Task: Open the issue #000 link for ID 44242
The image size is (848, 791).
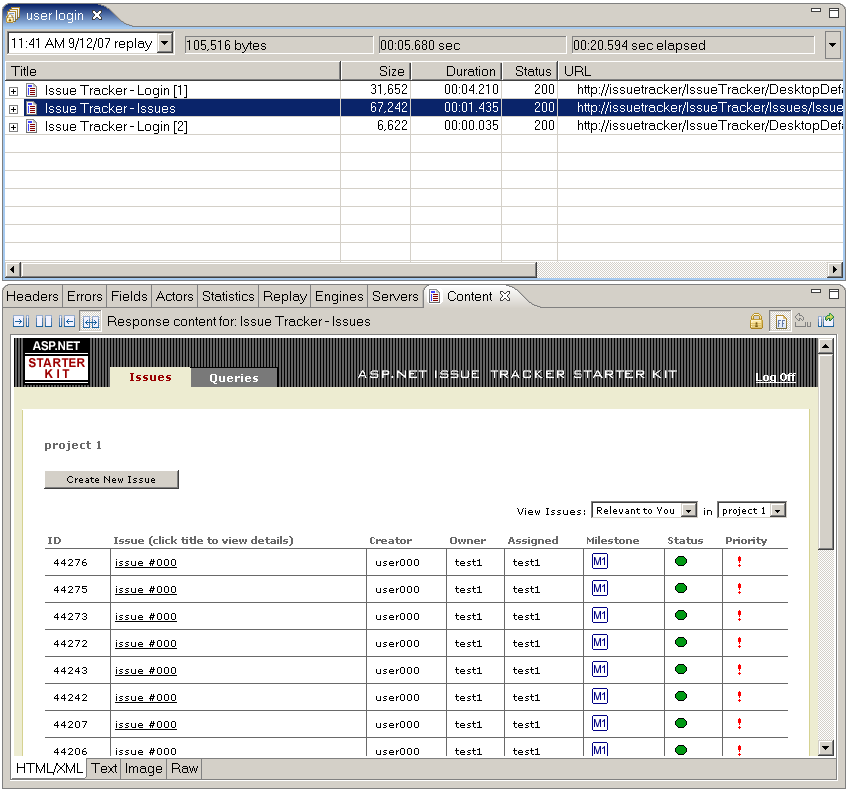Action: tap(145, 697)
